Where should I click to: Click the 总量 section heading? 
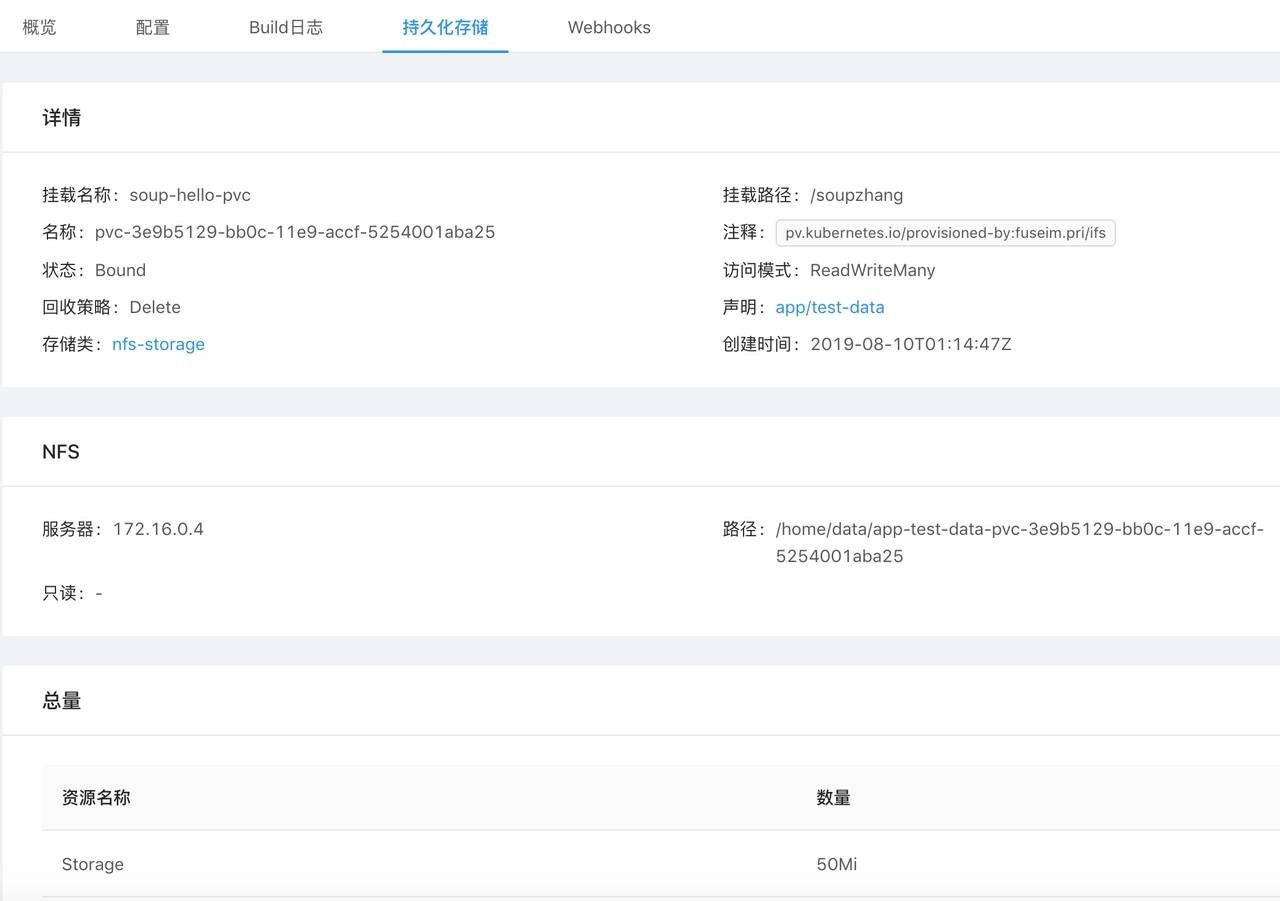[x=62, y=701]
